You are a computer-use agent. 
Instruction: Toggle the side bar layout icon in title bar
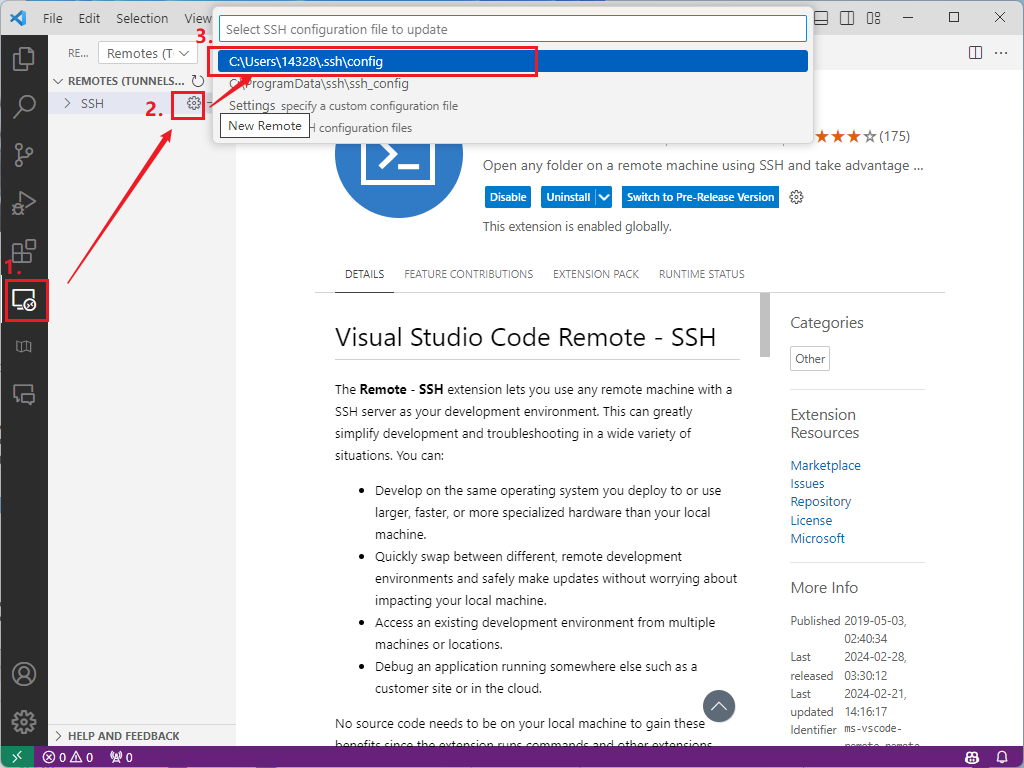point(847,18)
